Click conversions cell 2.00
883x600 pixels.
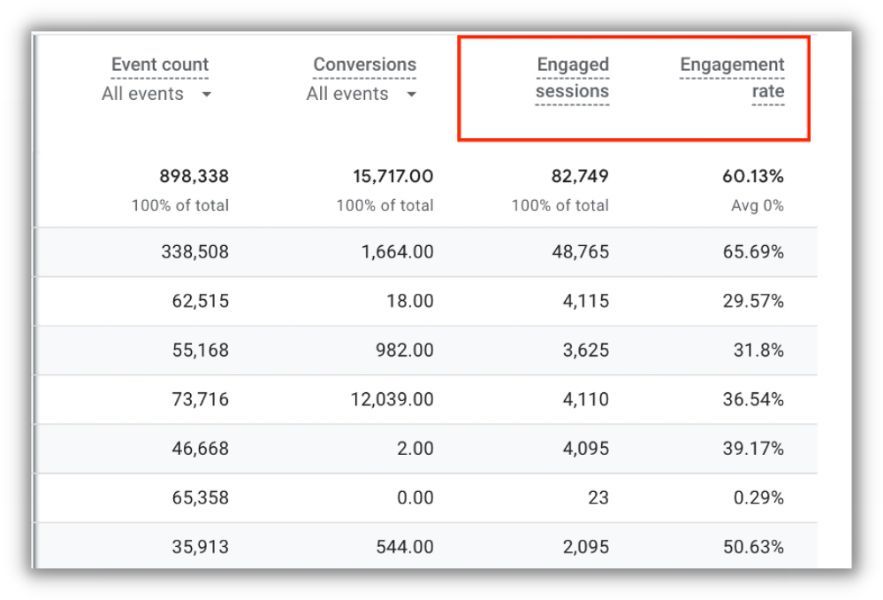point(415,448)
